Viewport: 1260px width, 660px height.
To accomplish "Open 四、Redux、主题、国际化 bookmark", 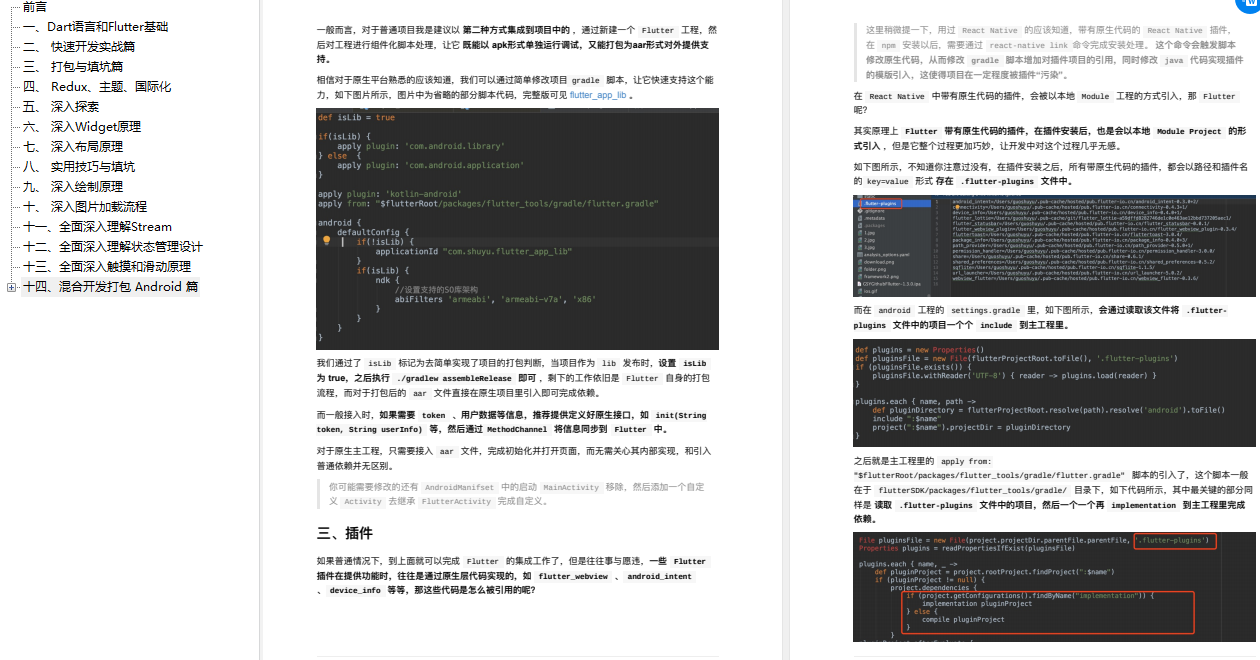I will click(x=97, y=87).
